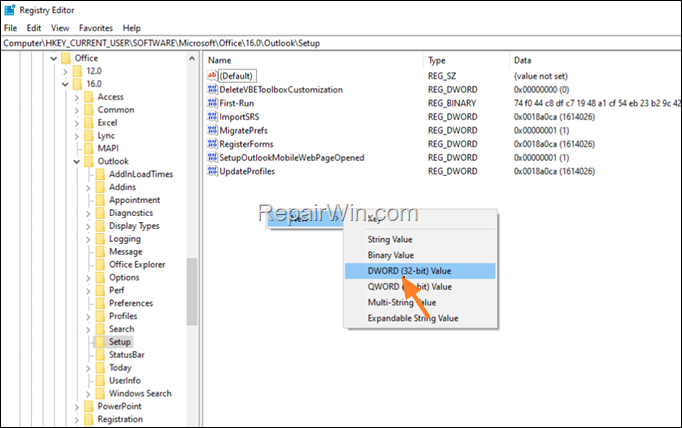Choose QWORD Value from the submenu

coord(420,287)
